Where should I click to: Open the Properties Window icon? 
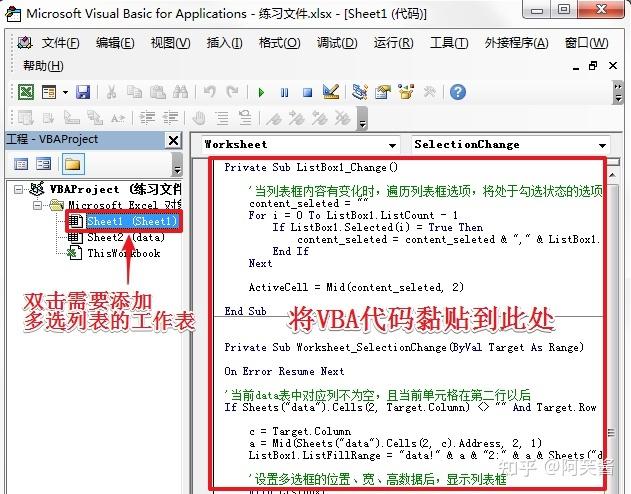tap(383, 92)
